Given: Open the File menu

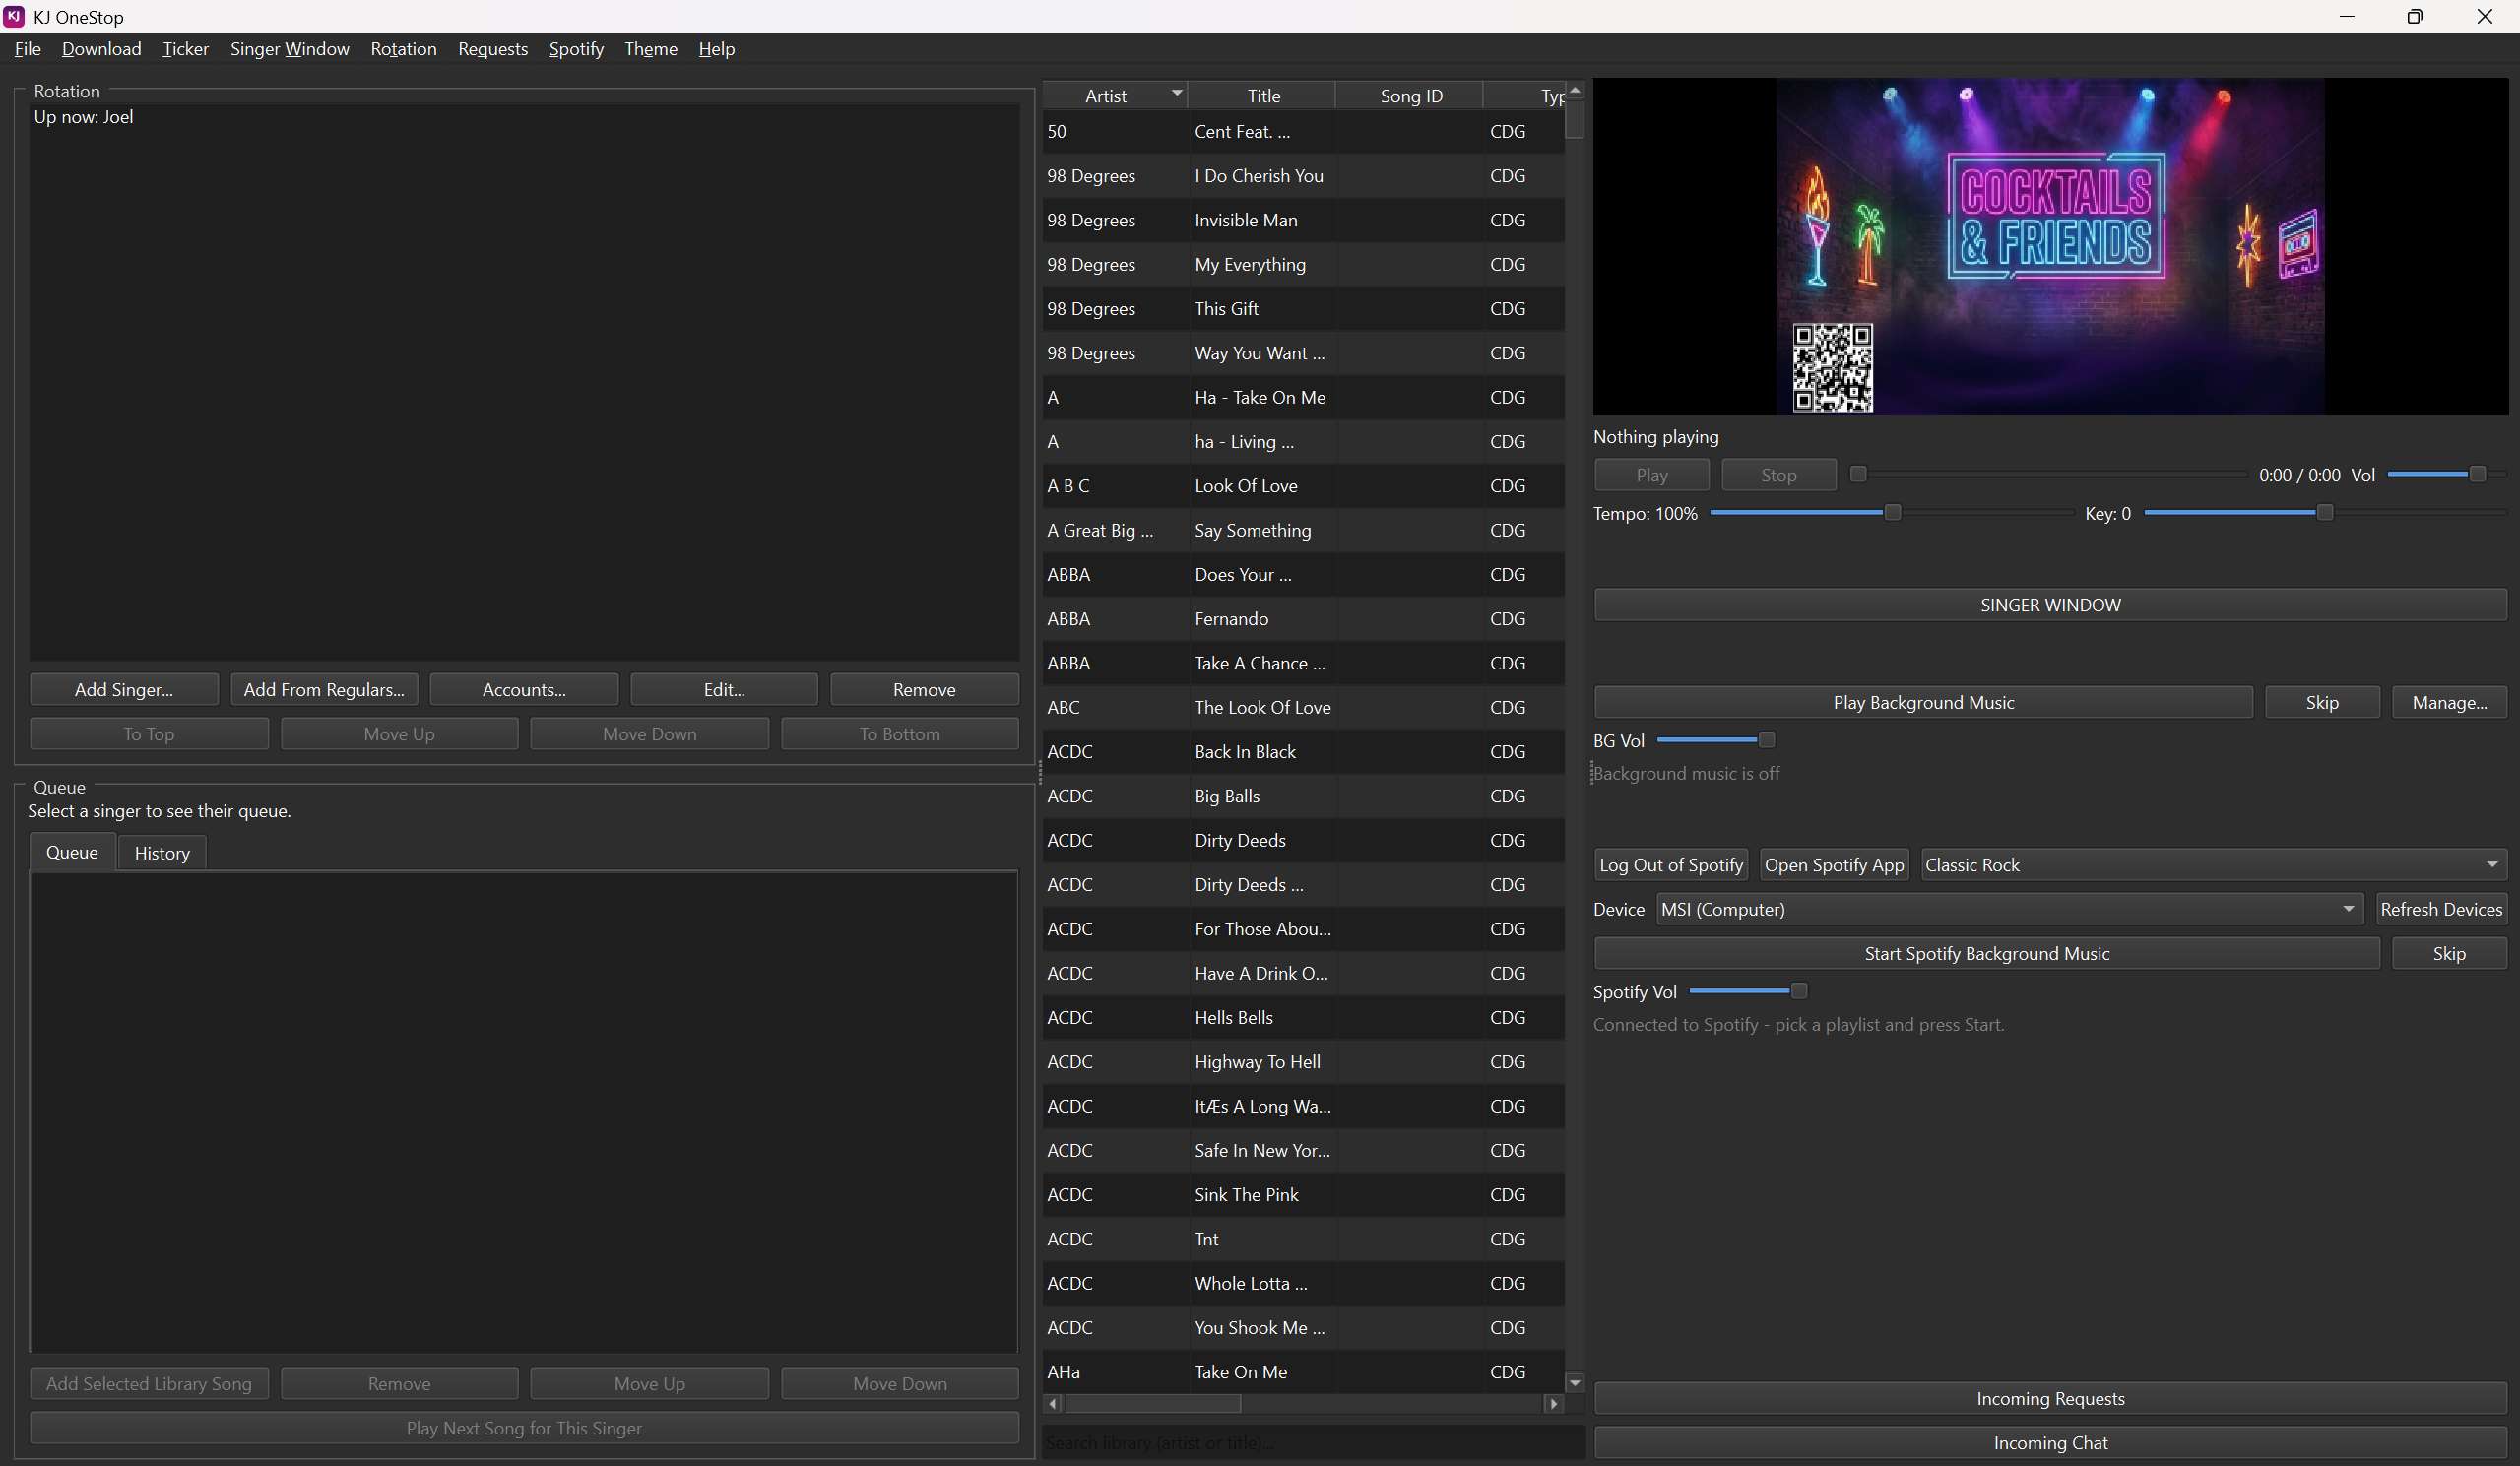Looking at the screenshot, I should click(28, 49).
